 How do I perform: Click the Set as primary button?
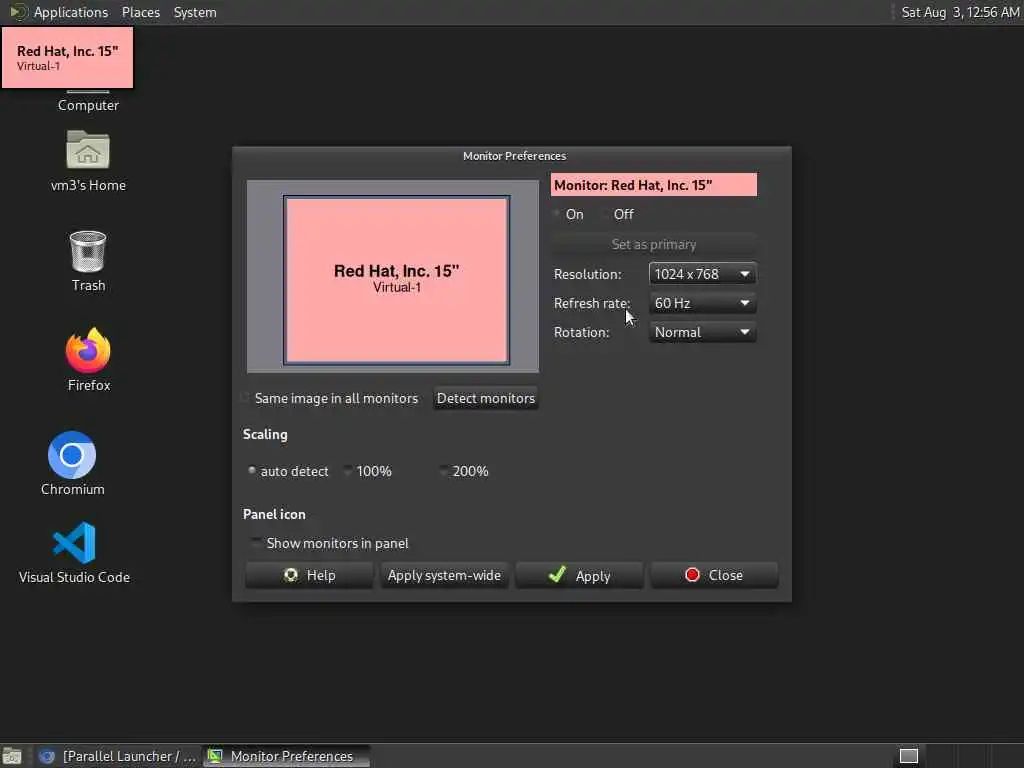[654, 244]
